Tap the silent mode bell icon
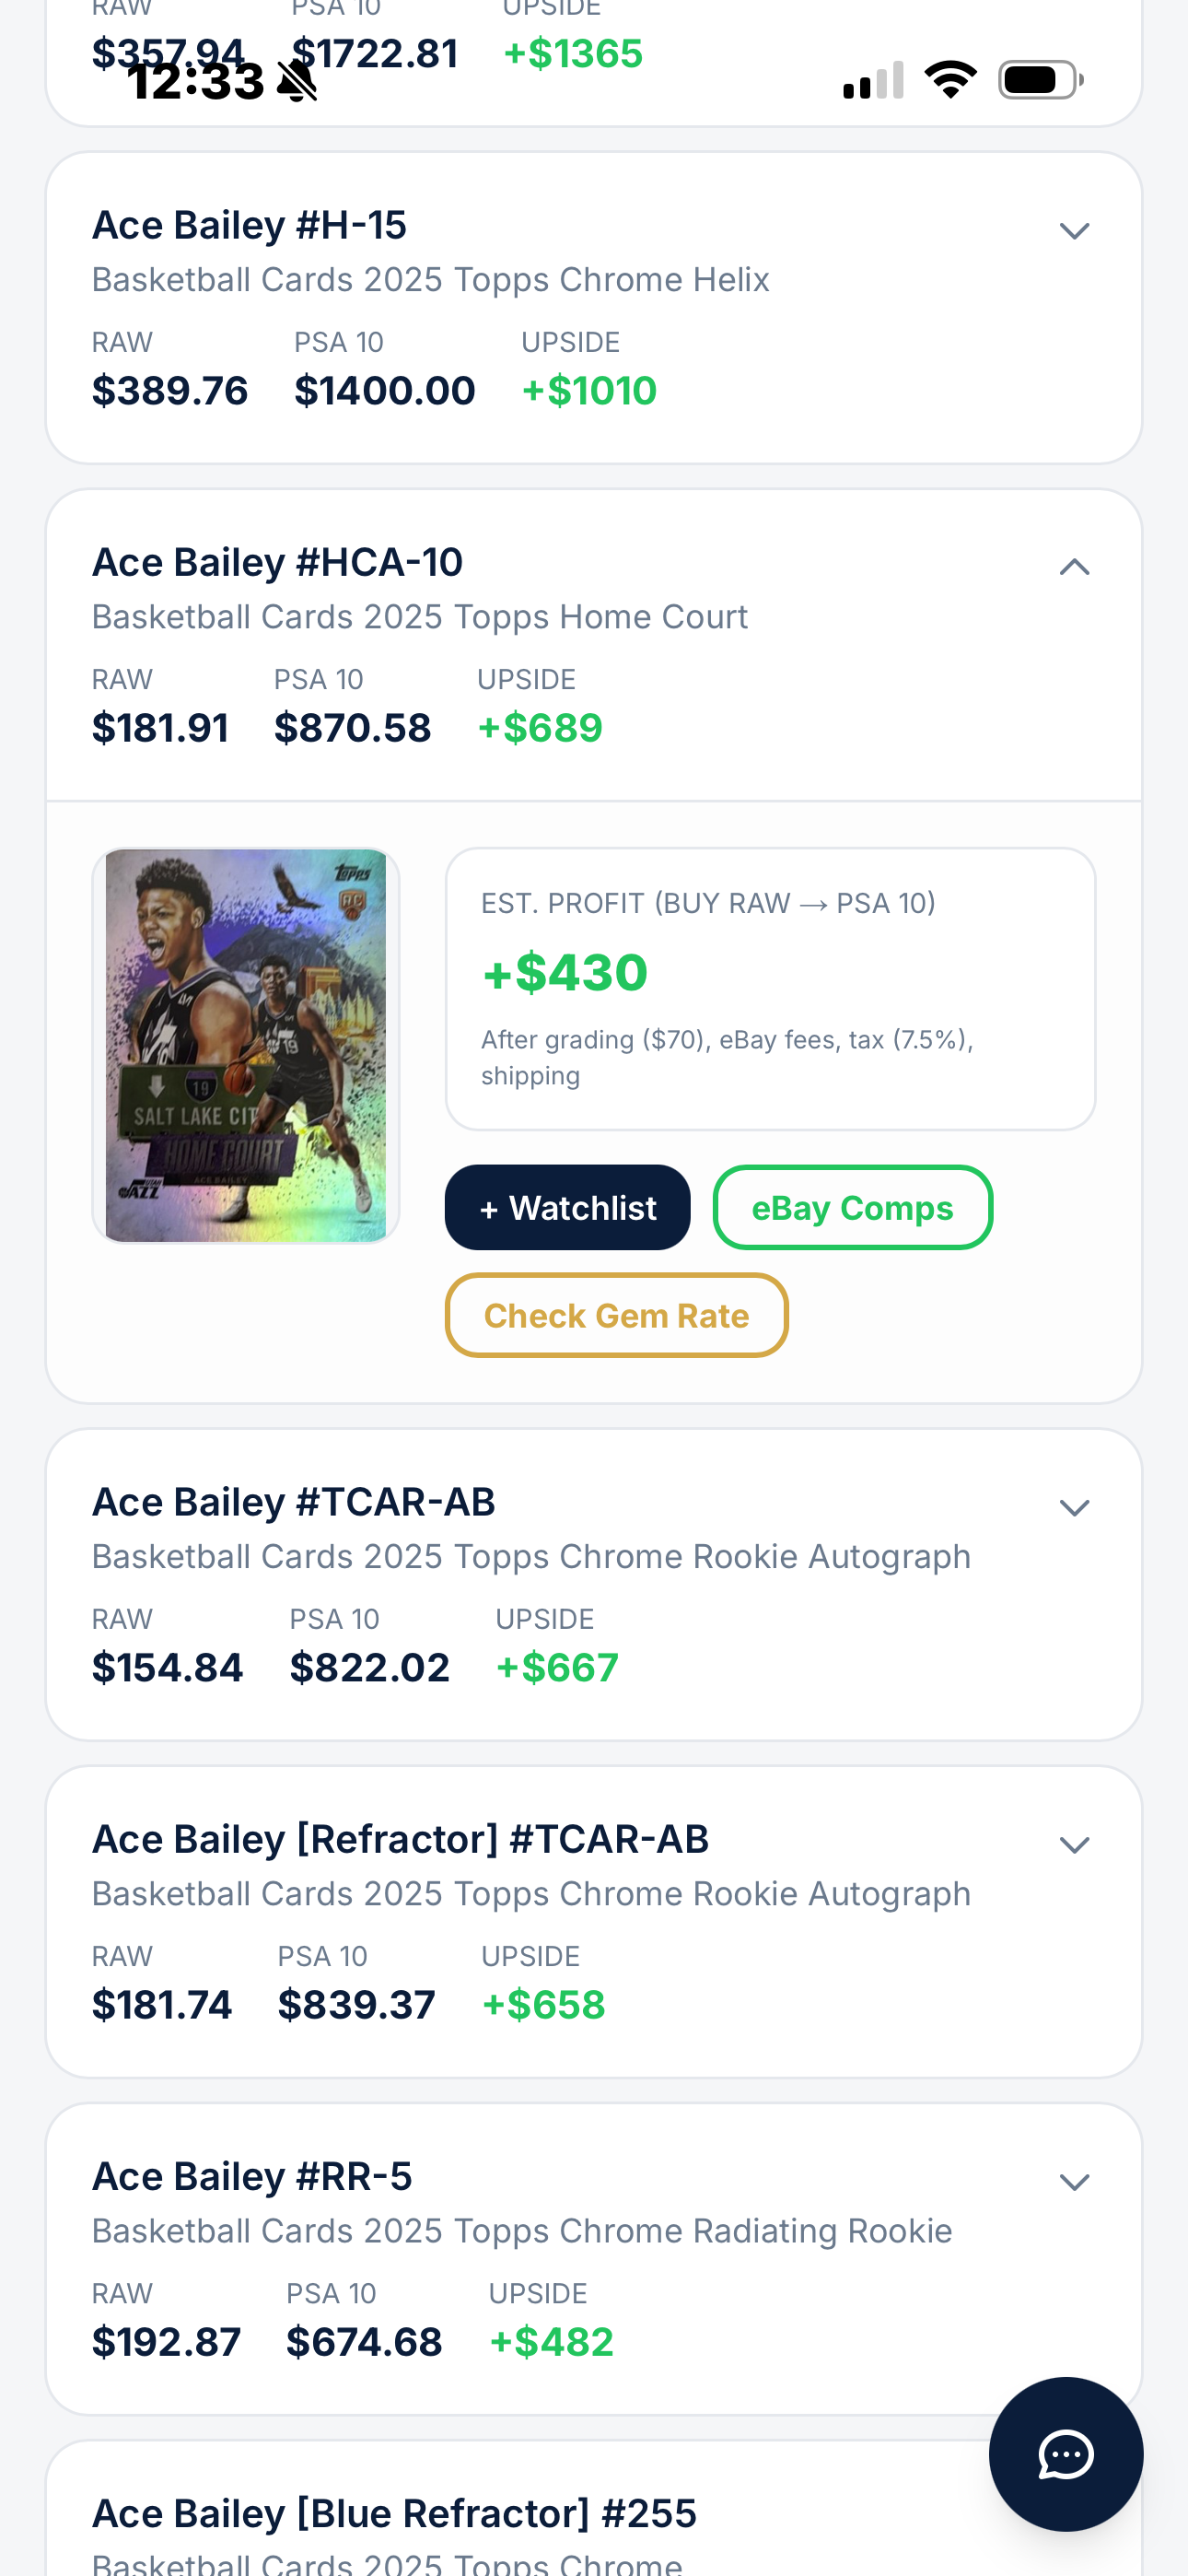The height and width of the screenshot is (2576, 1188). tap(297, 81)
